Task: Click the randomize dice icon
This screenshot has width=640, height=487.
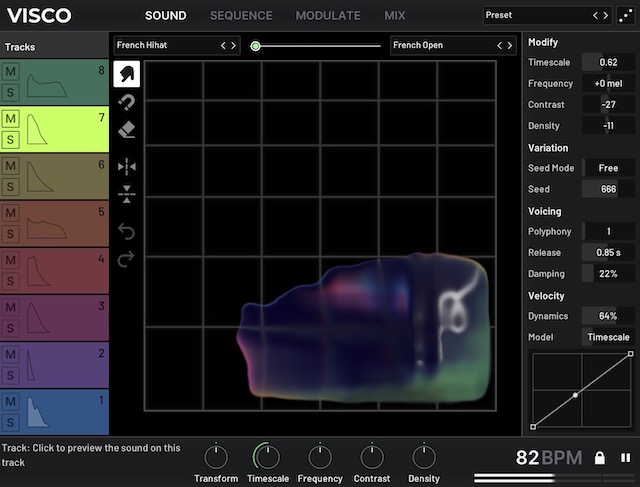Action: [625, 15]
